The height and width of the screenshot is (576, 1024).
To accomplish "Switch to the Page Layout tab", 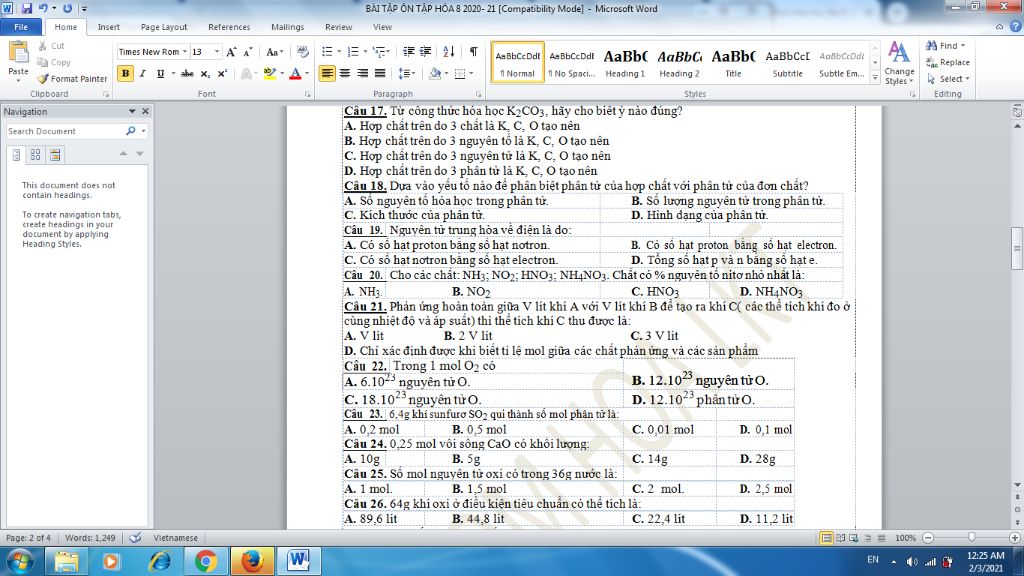I will (164, 27).
